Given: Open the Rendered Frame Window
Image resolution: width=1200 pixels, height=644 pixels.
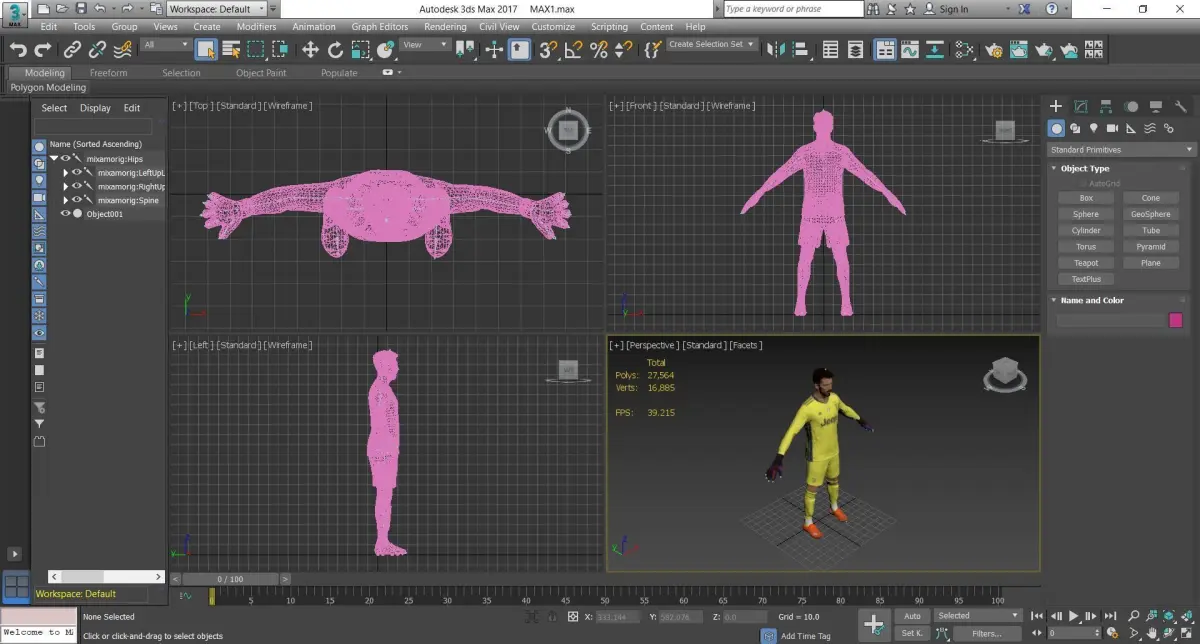Looking at the screenshot, I should point(1019,49).
